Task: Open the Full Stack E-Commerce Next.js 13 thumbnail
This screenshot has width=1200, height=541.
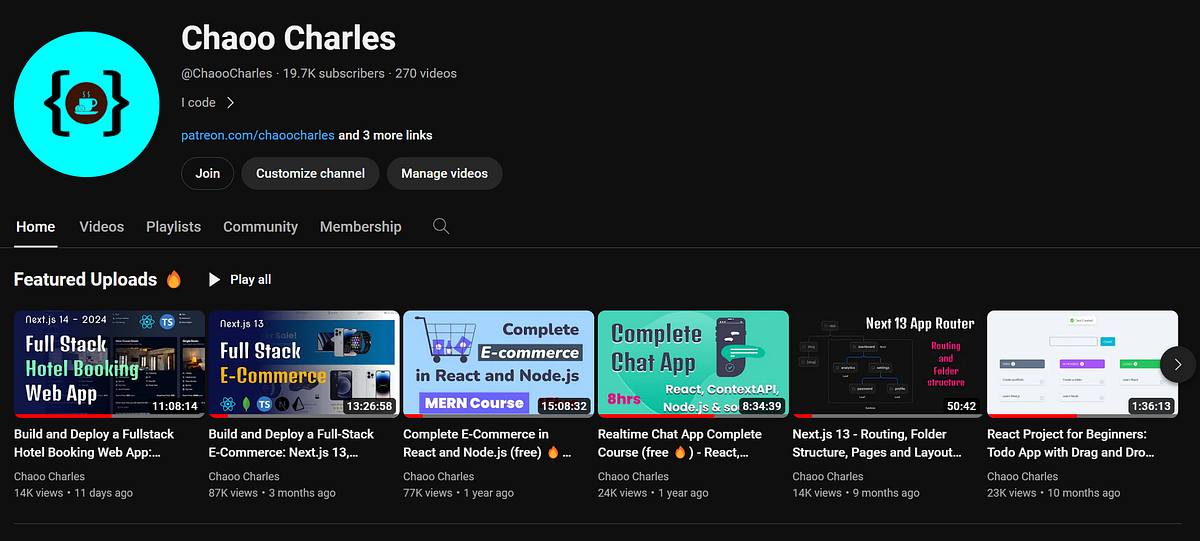Action: (304, 363)
